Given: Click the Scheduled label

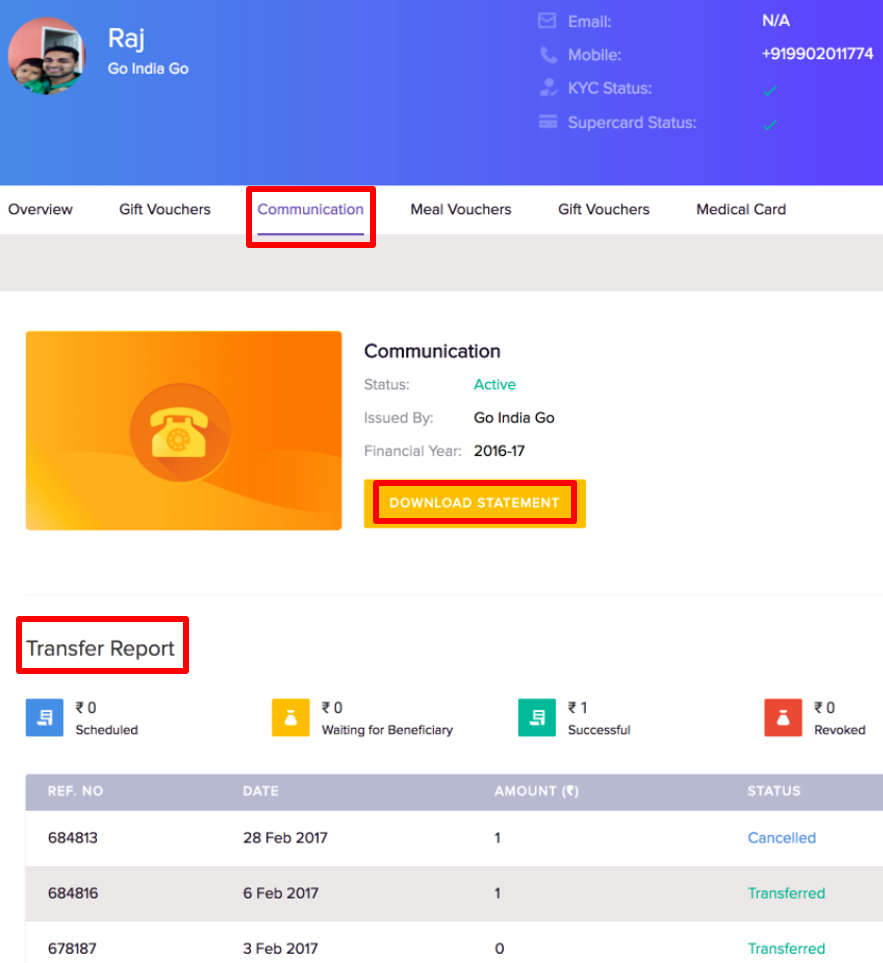Looking at the screenshot, I should (106, 730).
